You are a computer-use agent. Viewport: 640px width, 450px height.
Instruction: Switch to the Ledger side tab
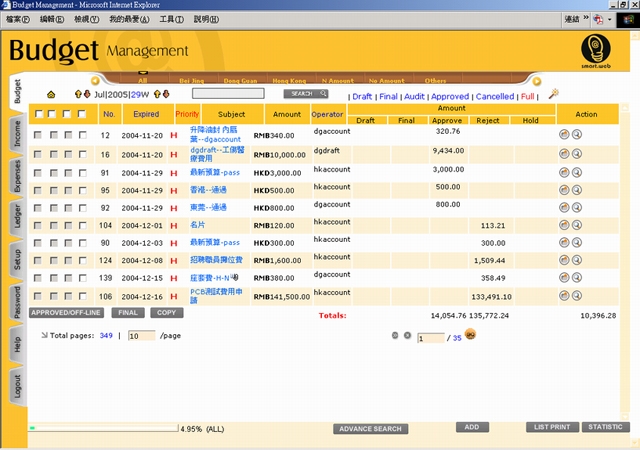pyautogui.click(x=17, y=217)
